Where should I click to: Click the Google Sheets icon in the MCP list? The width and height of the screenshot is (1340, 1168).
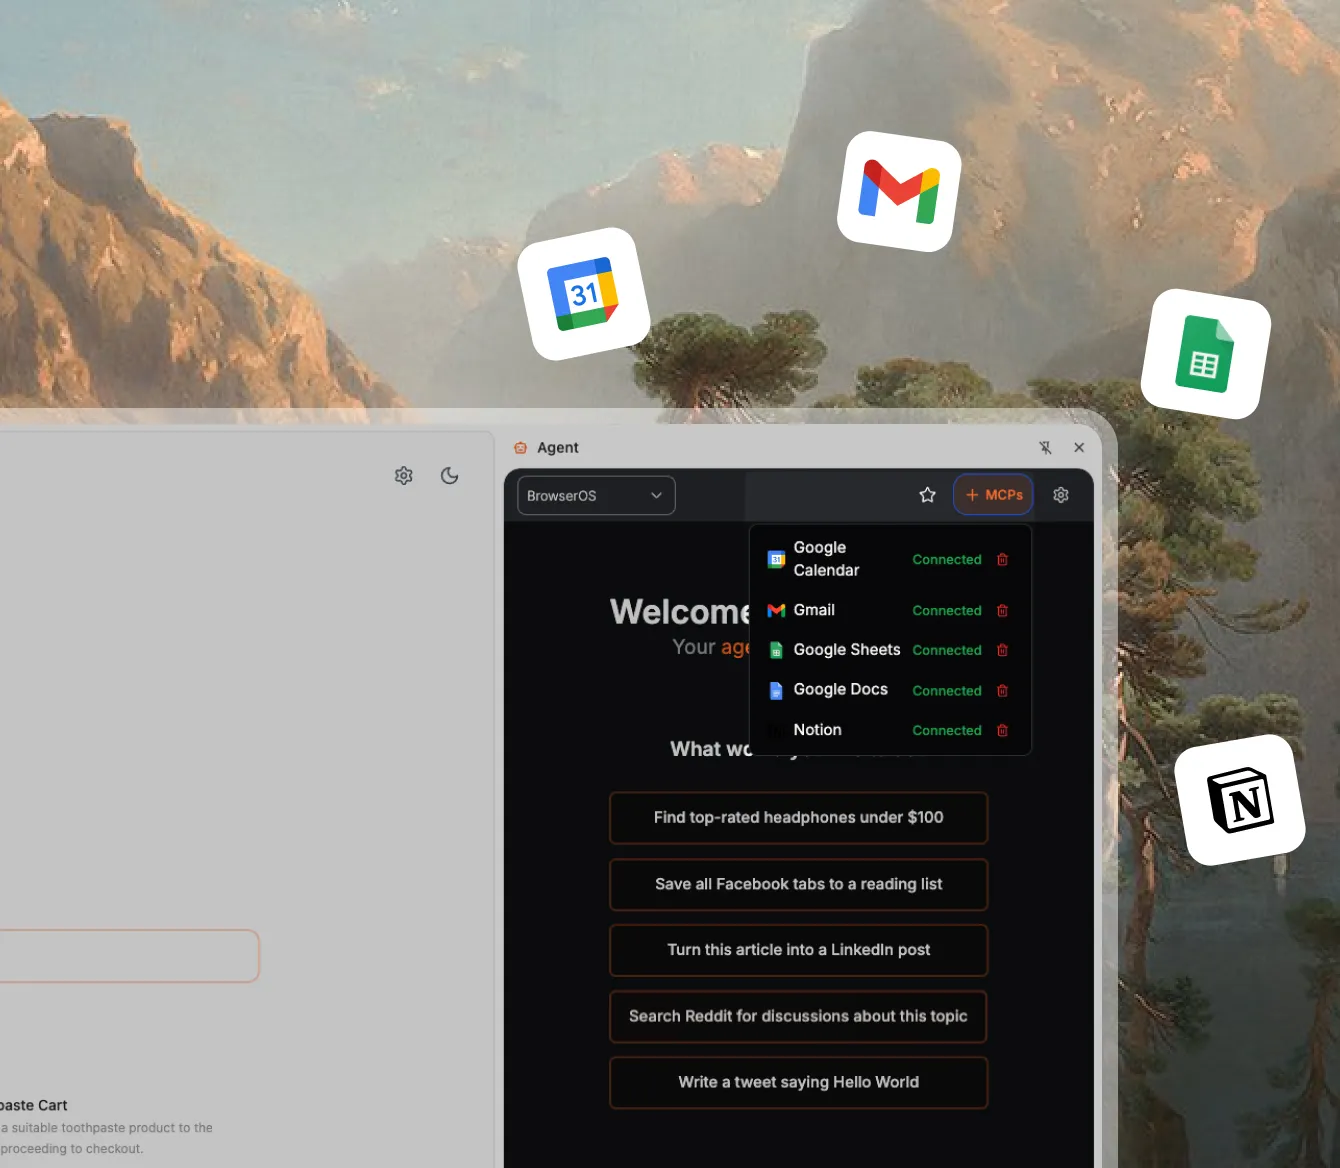776,650
